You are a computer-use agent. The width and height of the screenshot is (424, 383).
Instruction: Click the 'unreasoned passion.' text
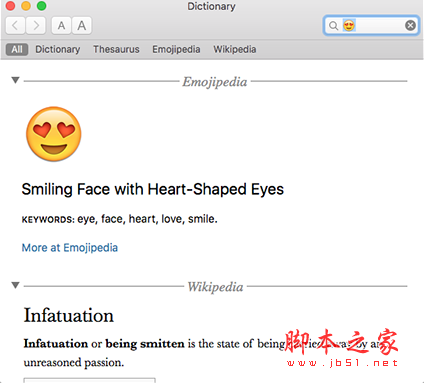tap(74, 362)
